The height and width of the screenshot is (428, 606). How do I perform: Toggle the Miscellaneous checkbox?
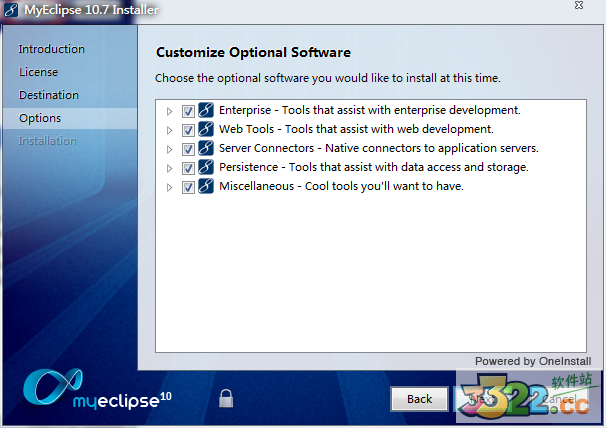click(188, 187)
